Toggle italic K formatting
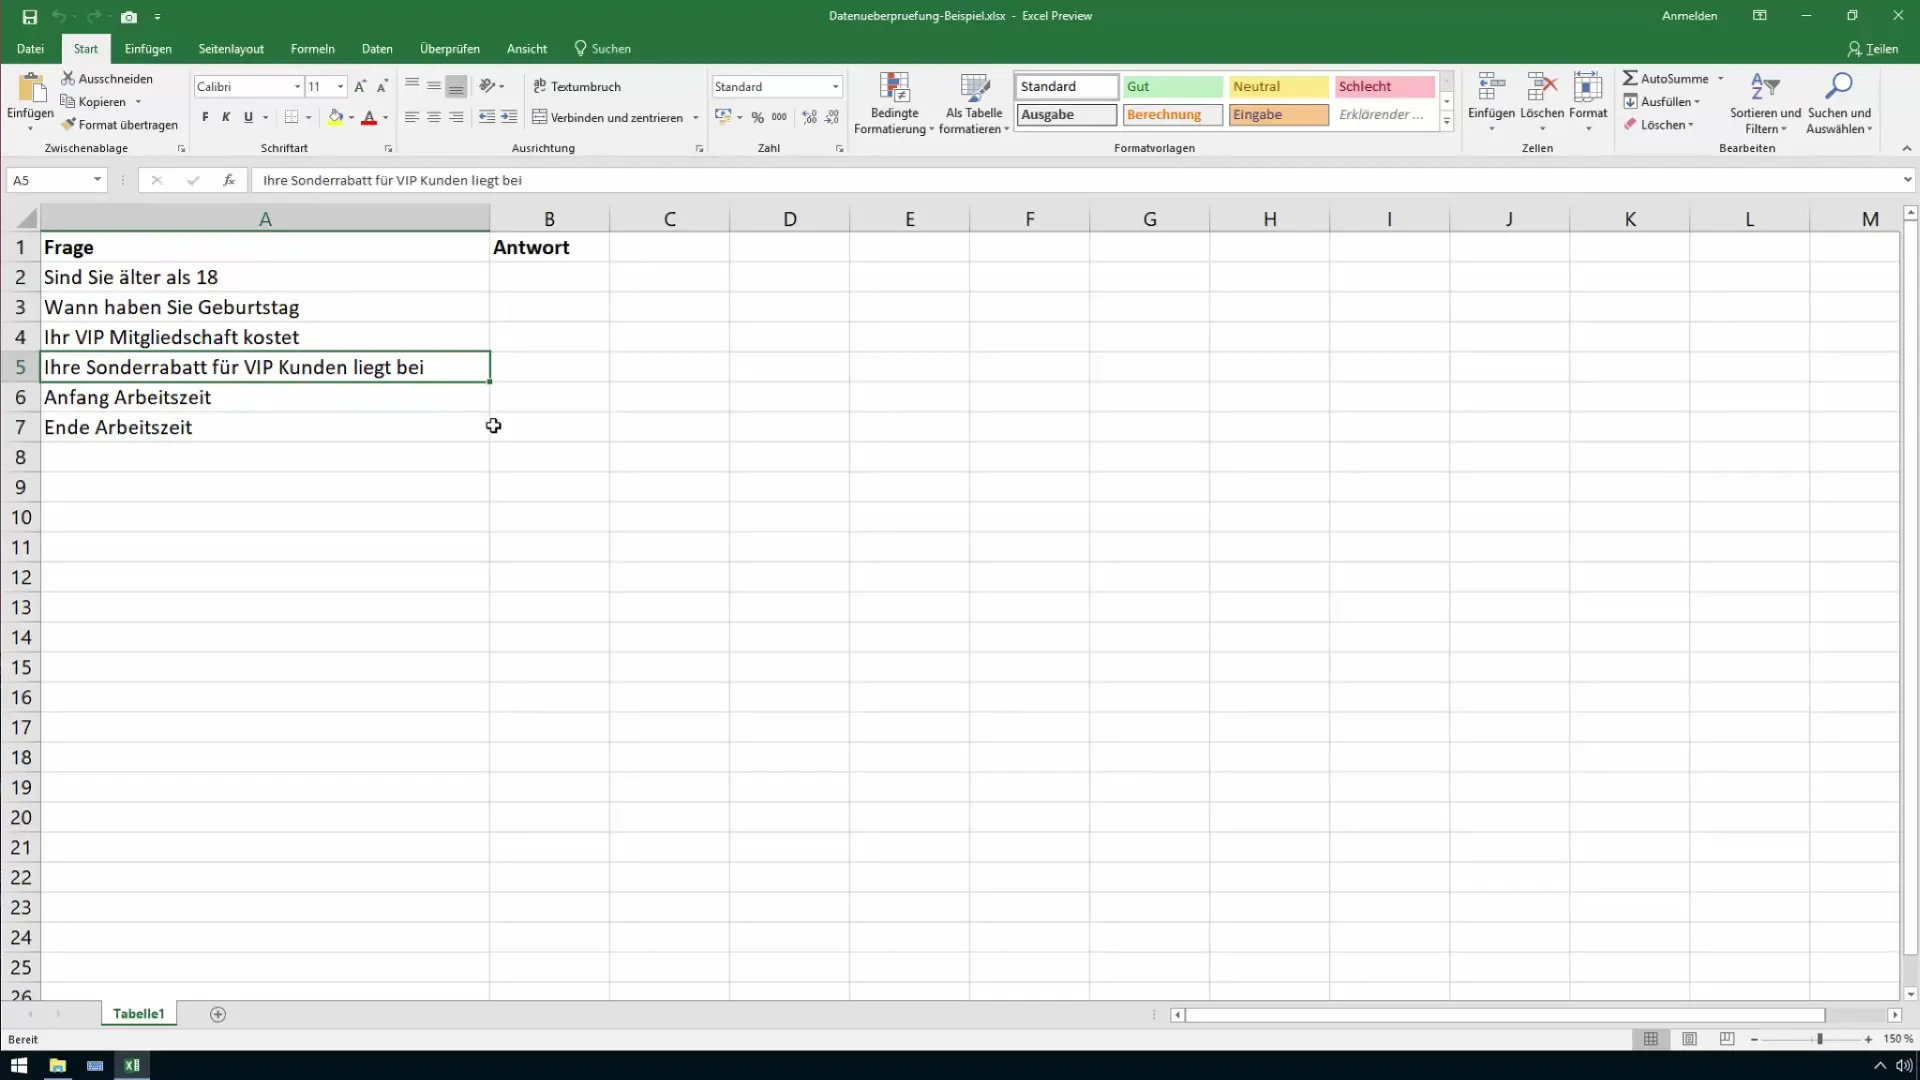 point(226,117)
